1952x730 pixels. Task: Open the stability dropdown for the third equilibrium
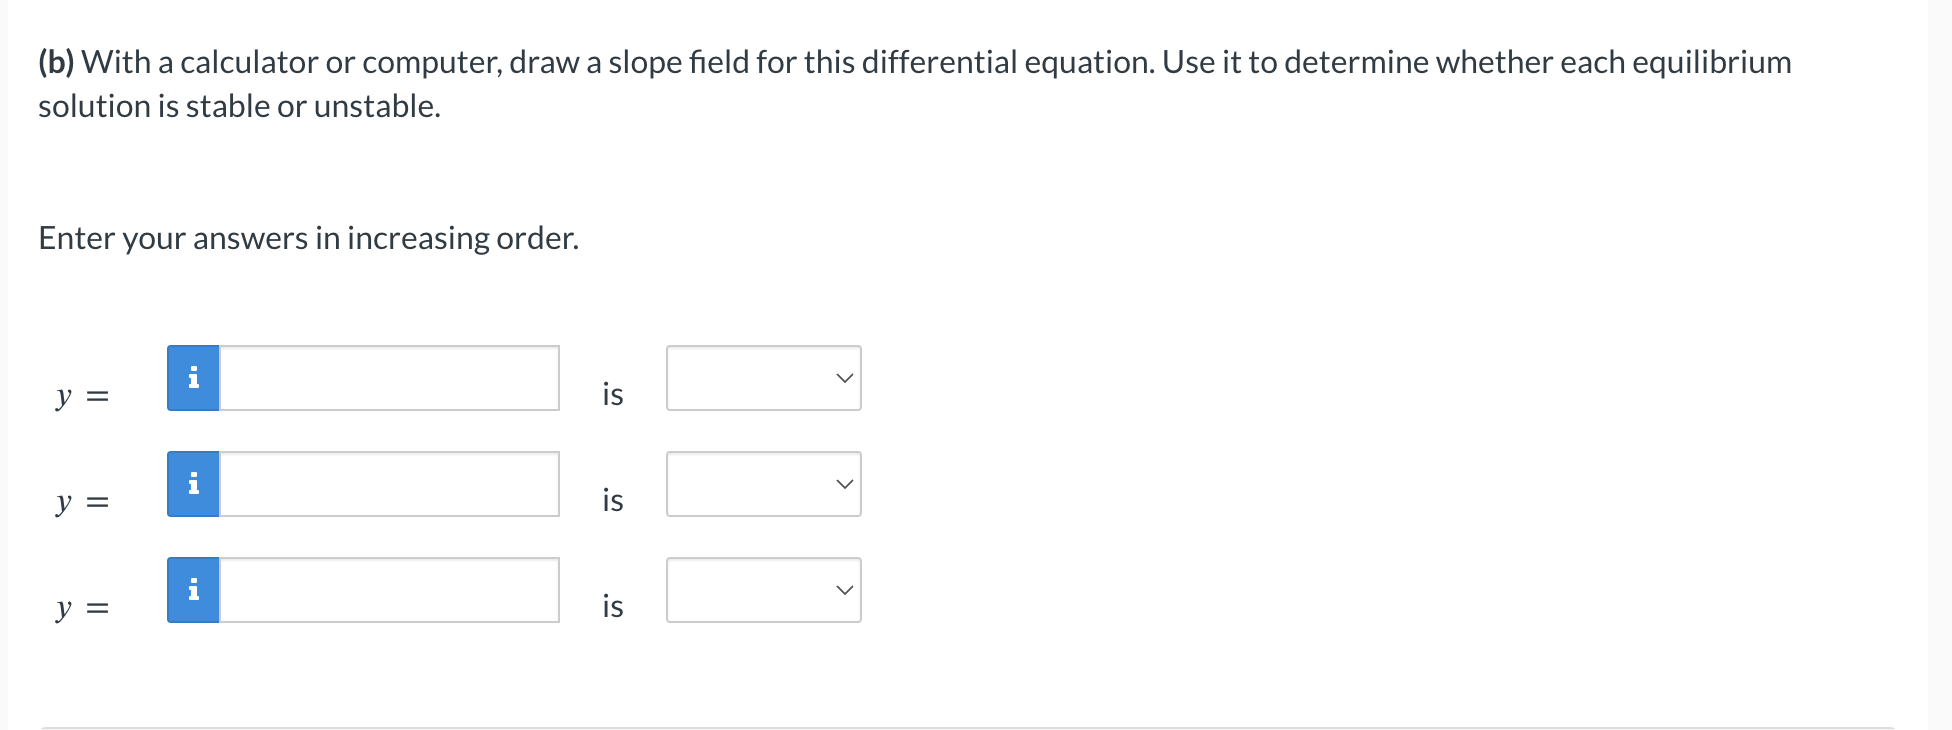[763, 590]
